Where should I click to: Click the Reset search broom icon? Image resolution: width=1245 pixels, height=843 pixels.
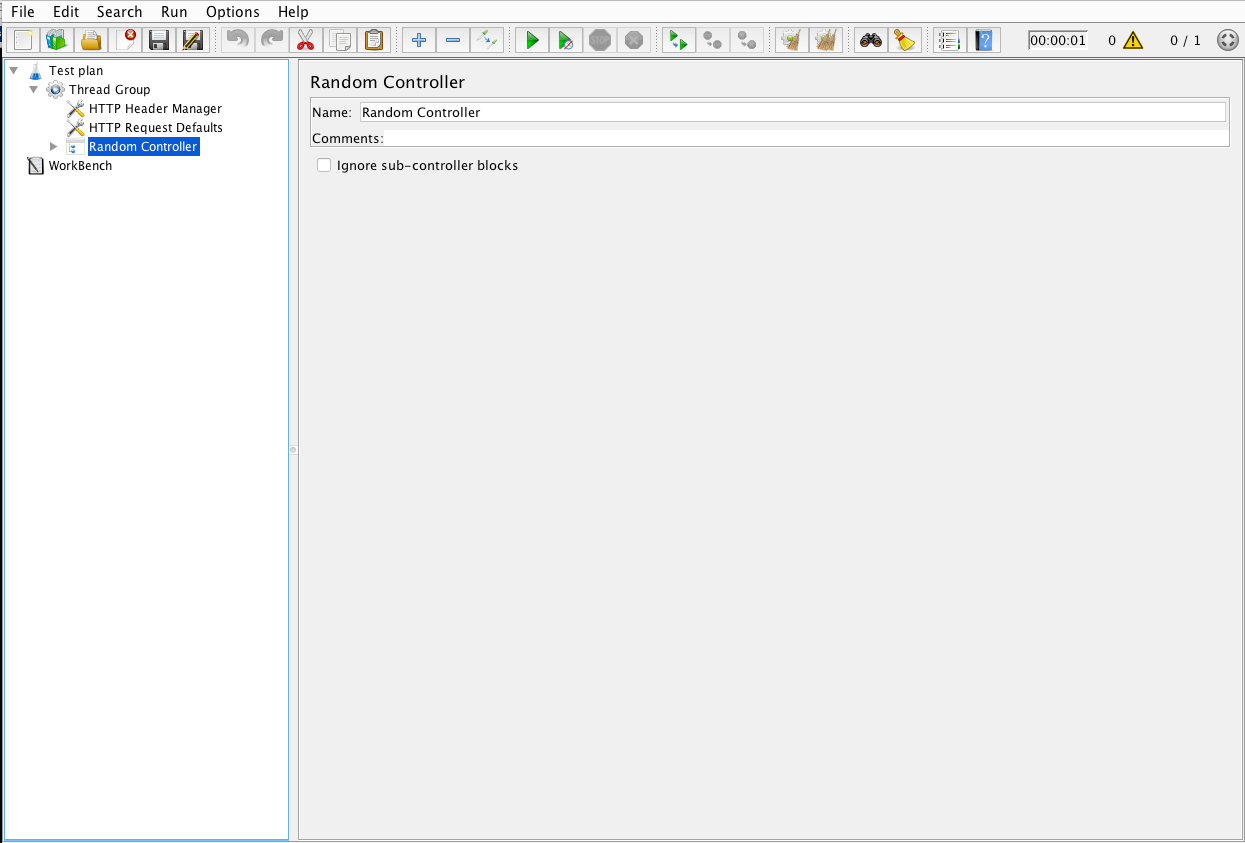pyautogui.click(x=904, y=40)
